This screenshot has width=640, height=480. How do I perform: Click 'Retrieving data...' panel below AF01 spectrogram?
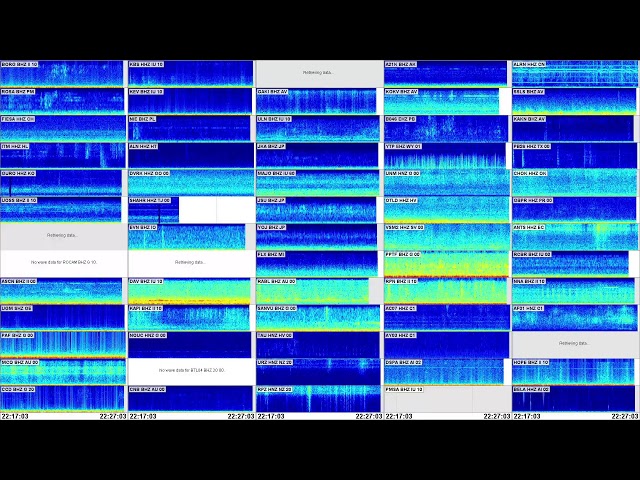click(574, 344)
